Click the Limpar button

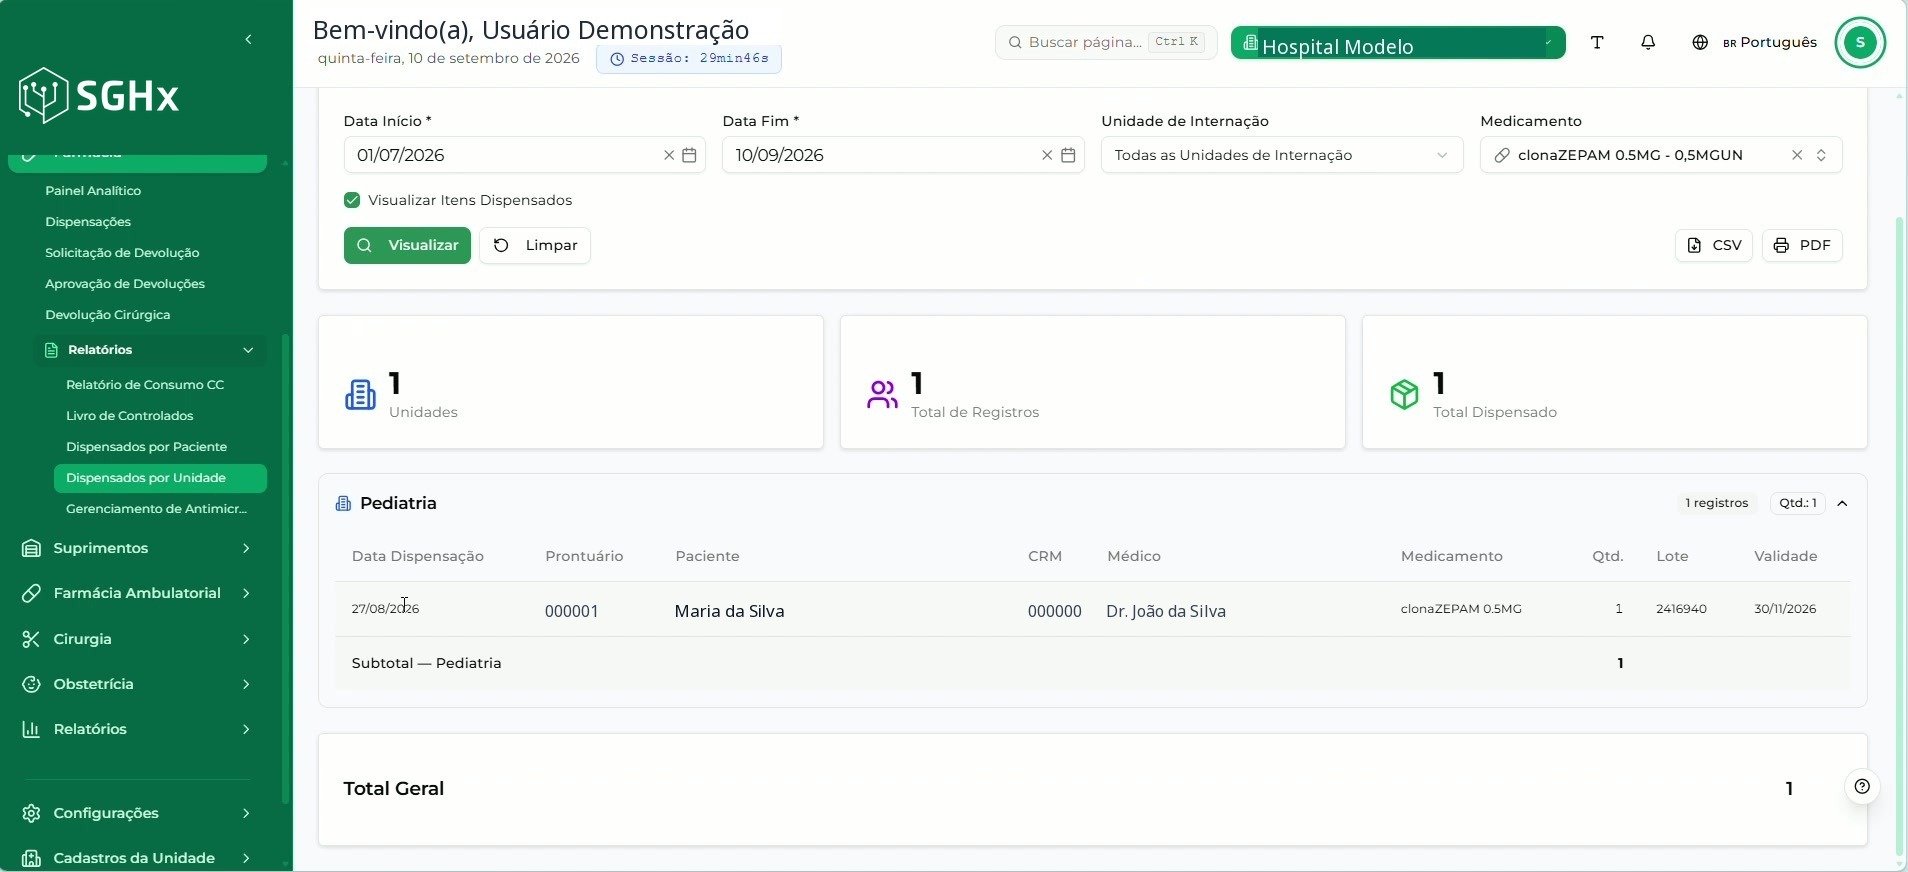(535, 245)
